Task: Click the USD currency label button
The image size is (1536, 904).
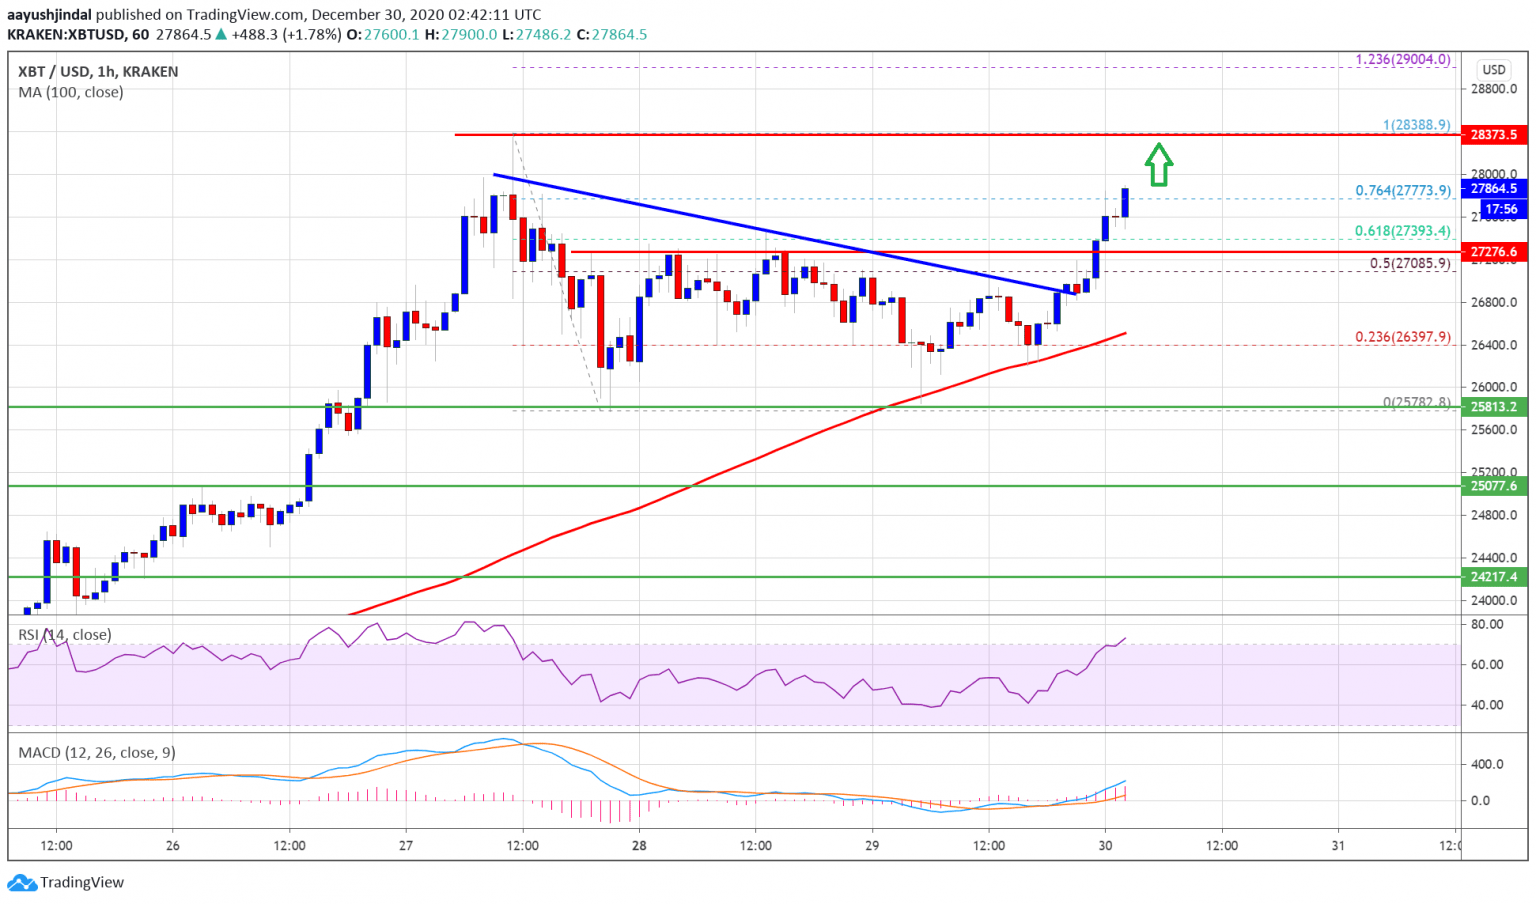Action: [1494, 70]
